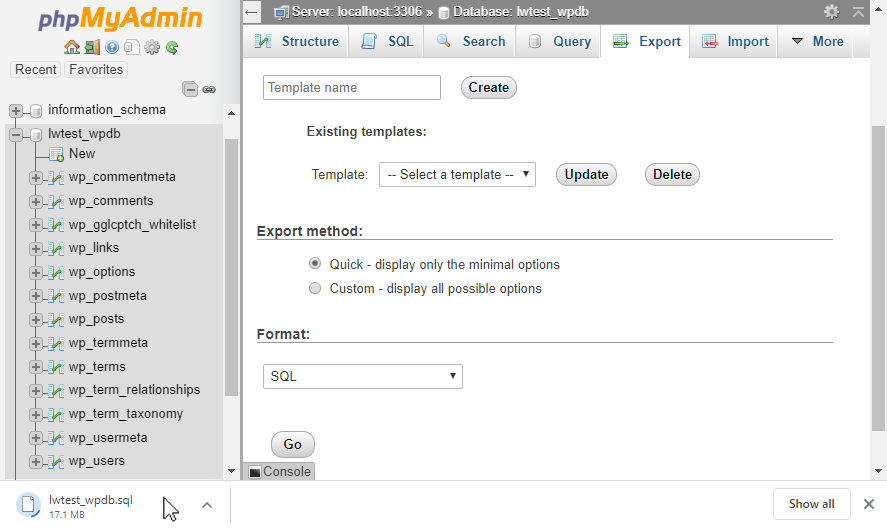887x529 pixels.
Task: Select Custom export method option
Action: [315, 288]
